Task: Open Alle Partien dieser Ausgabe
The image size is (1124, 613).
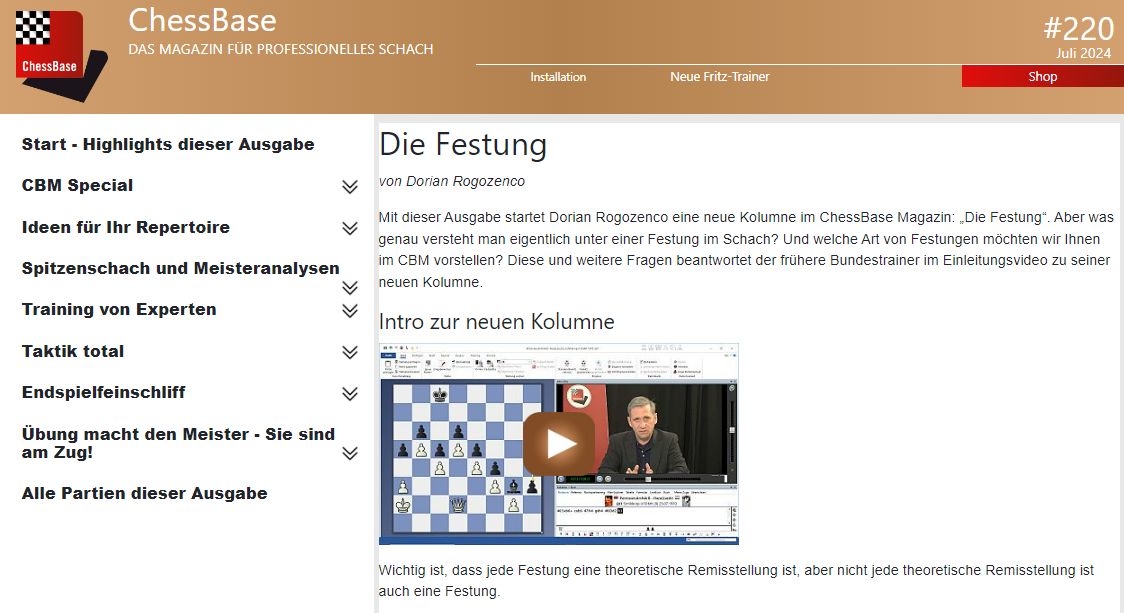Action: [x=145, y=494]
